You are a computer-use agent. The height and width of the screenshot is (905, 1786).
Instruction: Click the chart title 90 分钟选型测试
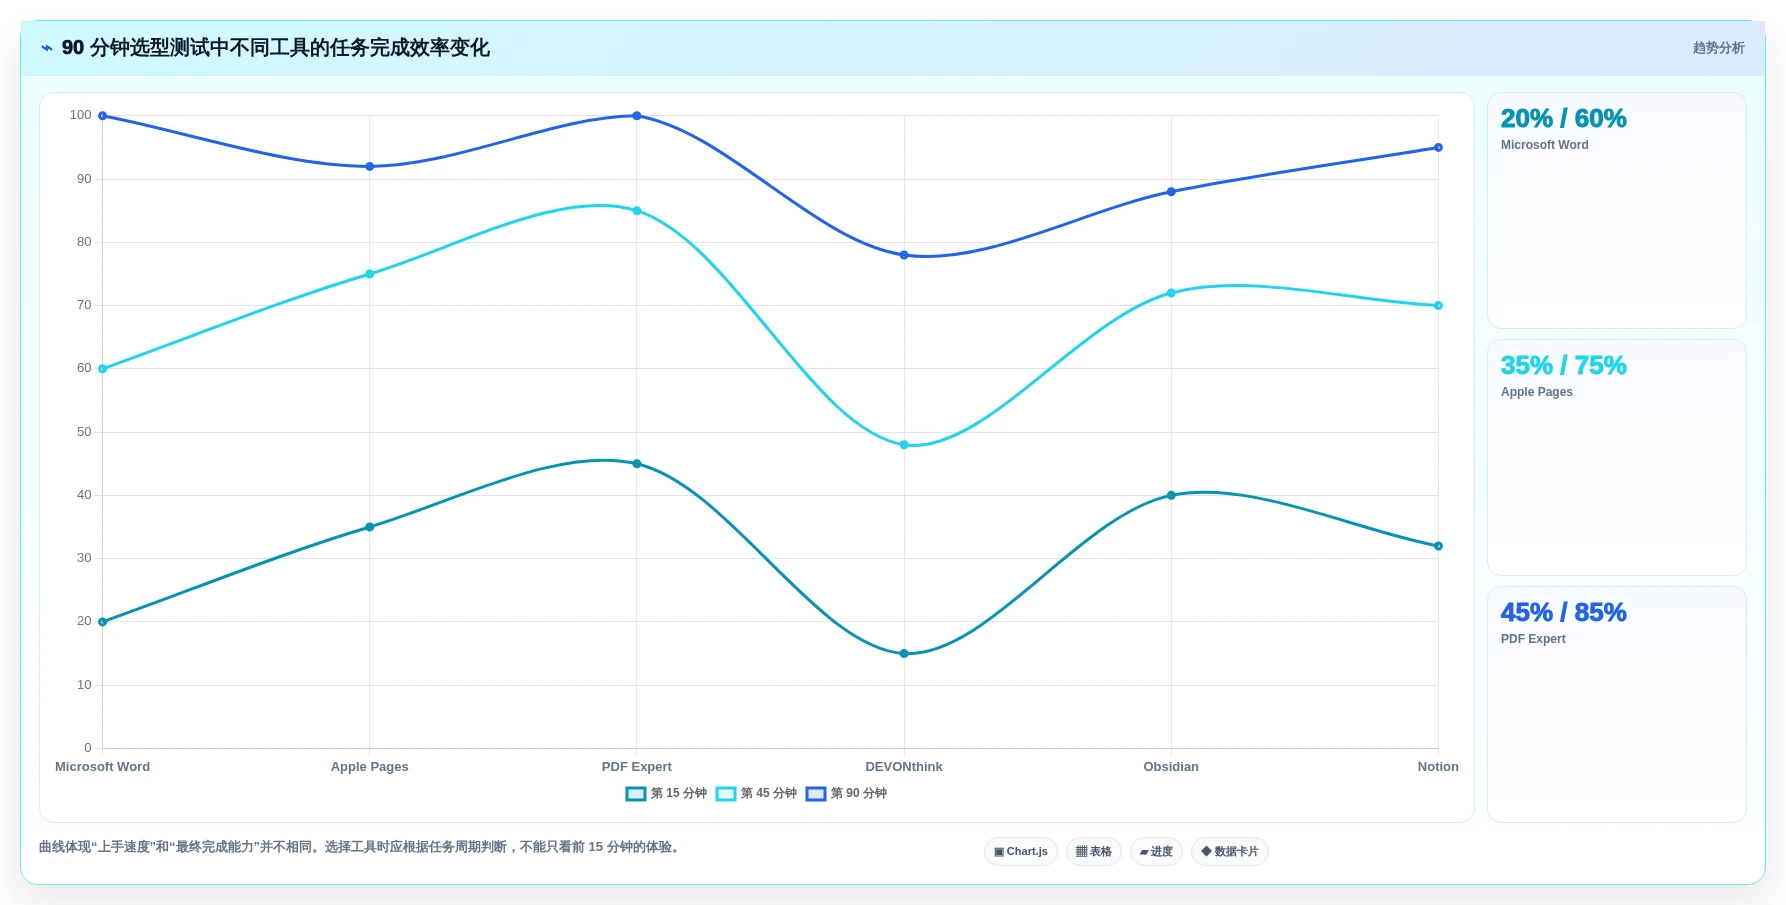click(276, 48)
